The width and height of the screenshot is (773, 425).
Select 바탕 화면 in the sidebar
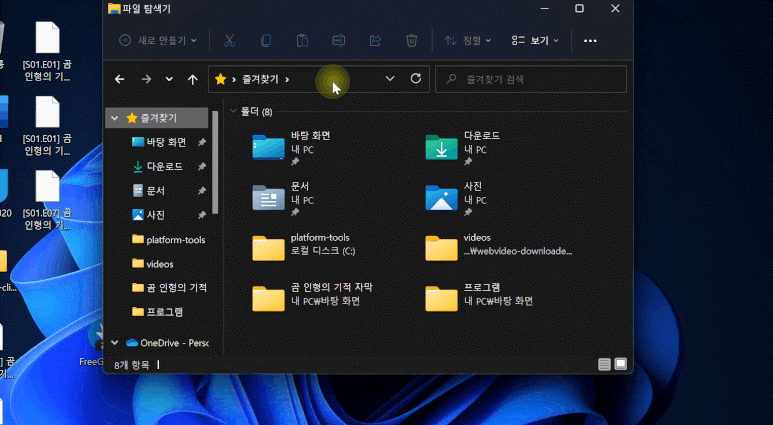click(166, 142)
